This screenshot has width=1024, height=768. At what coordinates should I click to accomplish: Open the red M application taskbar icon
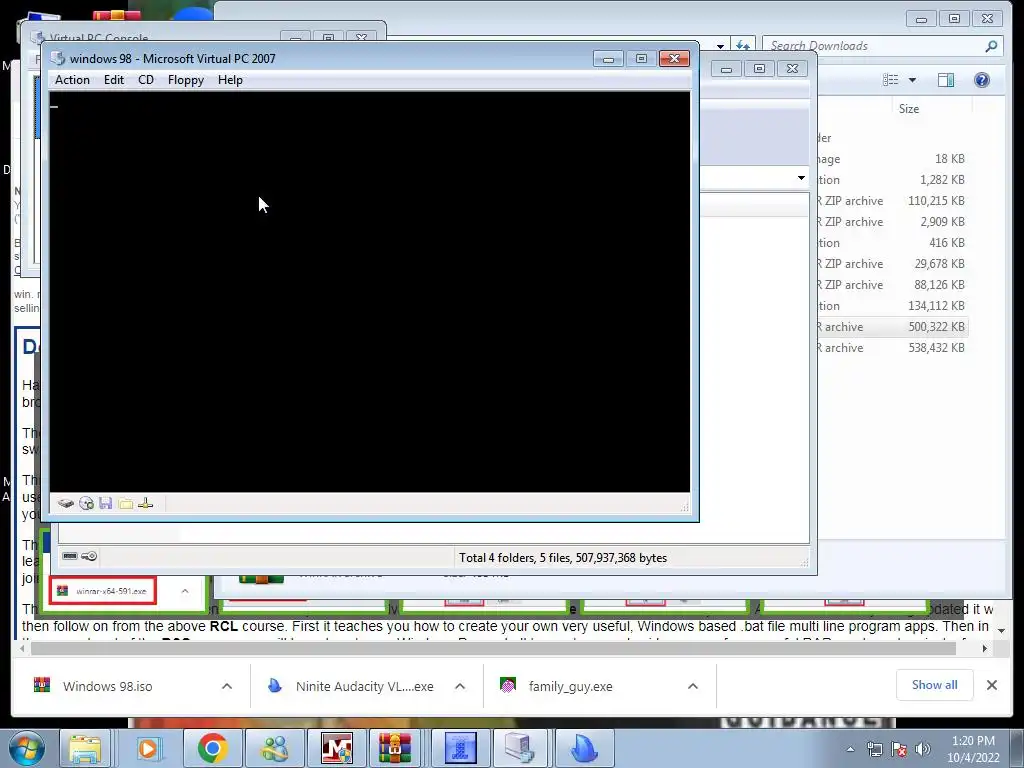click(337, 748)
